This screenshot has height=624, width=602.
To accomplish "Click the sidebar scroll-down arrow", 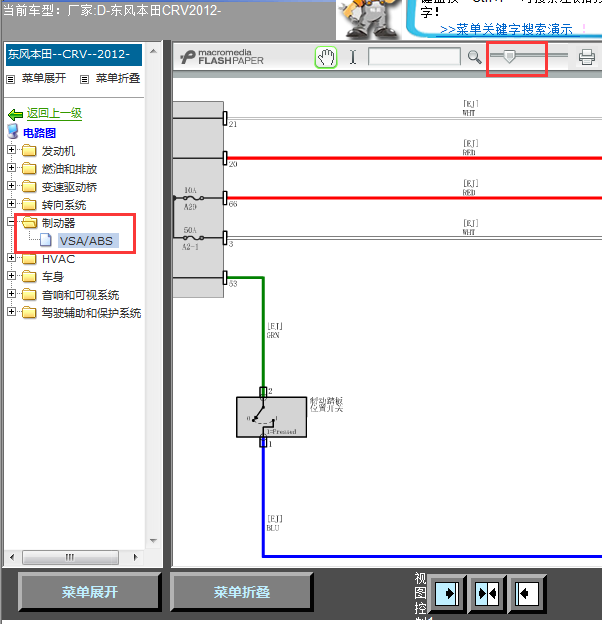I will (153, 540).
